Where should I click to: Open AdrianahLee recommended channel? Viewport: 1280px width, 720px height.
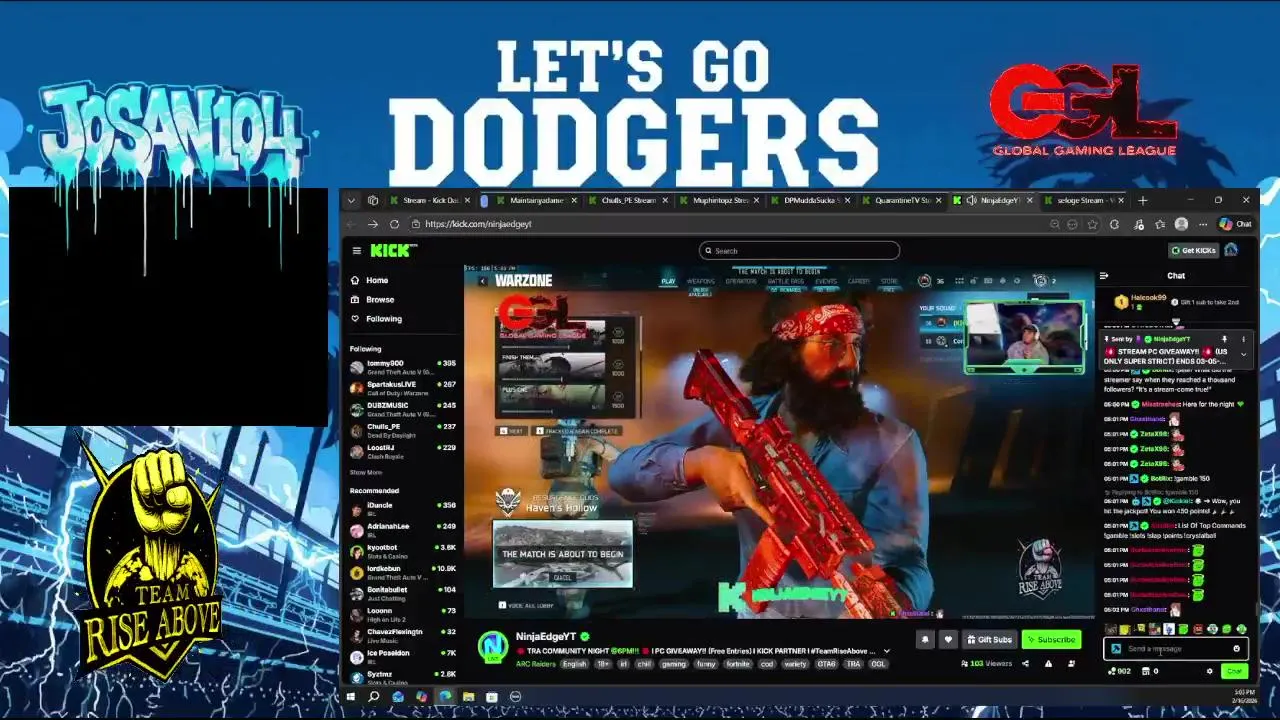(x=403, y=529)
